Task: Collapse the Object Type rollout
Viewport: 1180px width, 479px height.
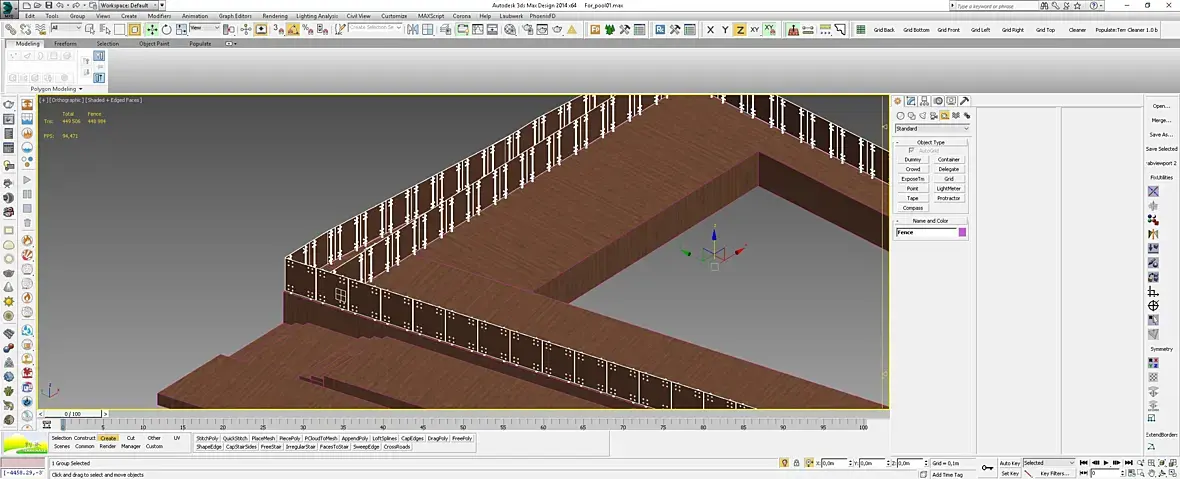Action: (930, 142)
